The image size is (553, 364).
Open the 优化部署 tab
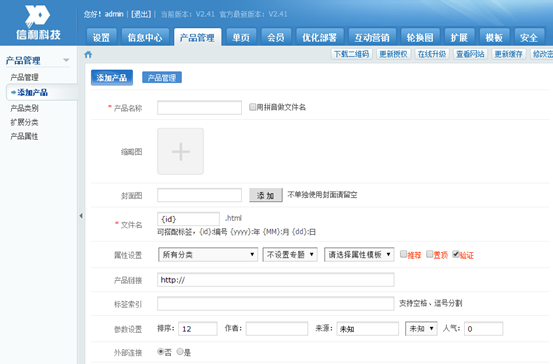(x=320, y=37)
